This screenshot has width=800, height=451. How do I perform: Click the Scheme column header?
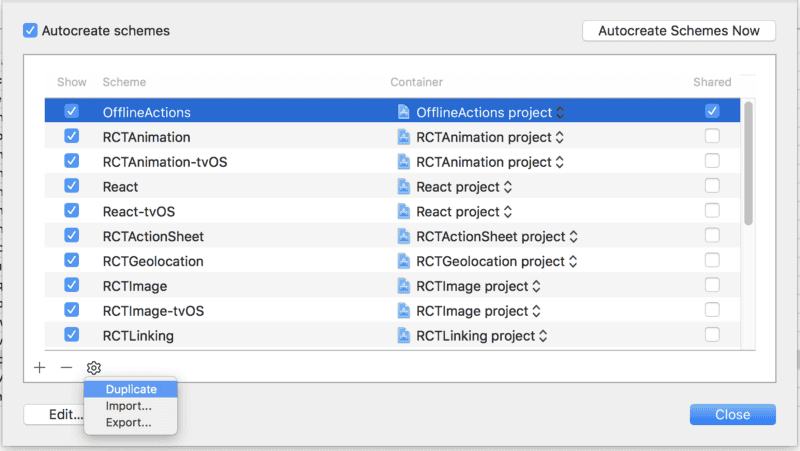[124, 82]
